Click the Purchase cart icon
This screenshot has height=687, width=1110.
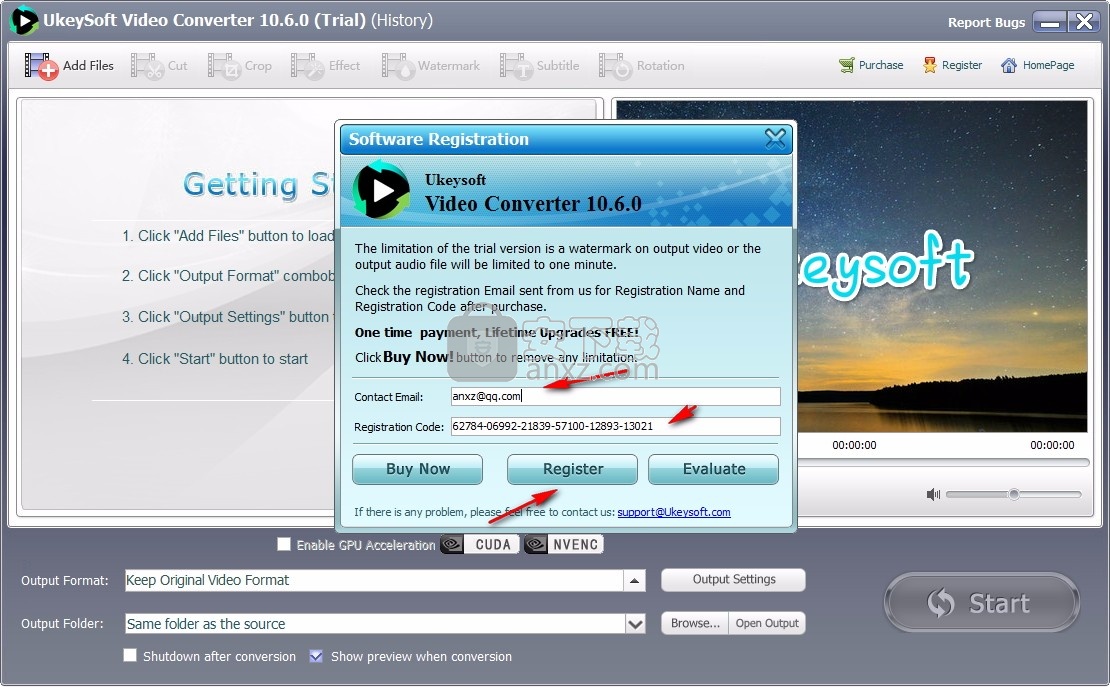[847, 65]
